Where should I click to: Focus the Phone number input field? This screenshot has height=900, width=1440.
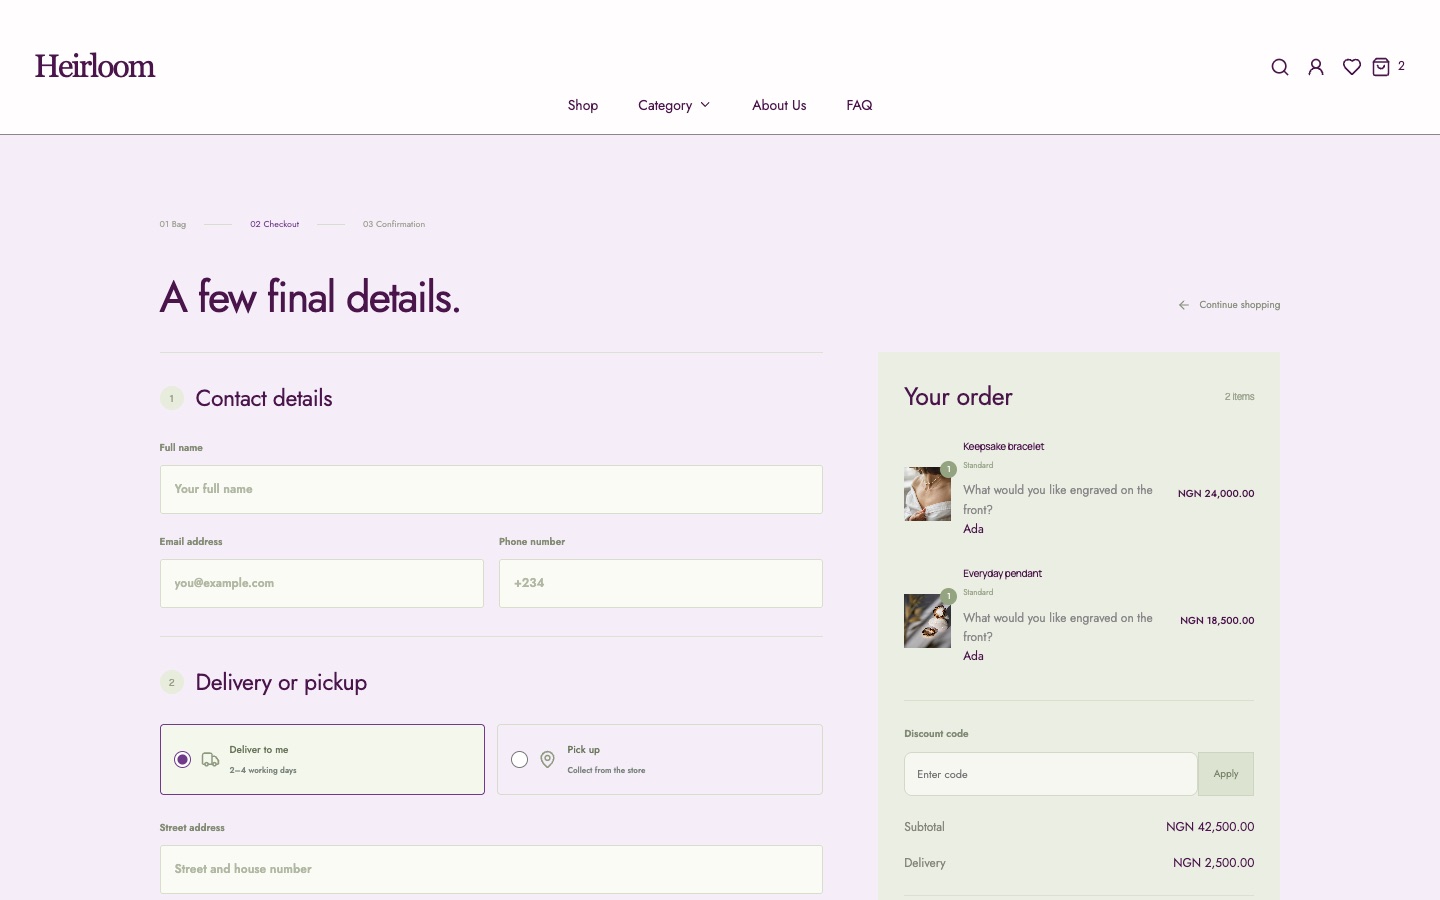pyautogui.click(x=661, y=583)
